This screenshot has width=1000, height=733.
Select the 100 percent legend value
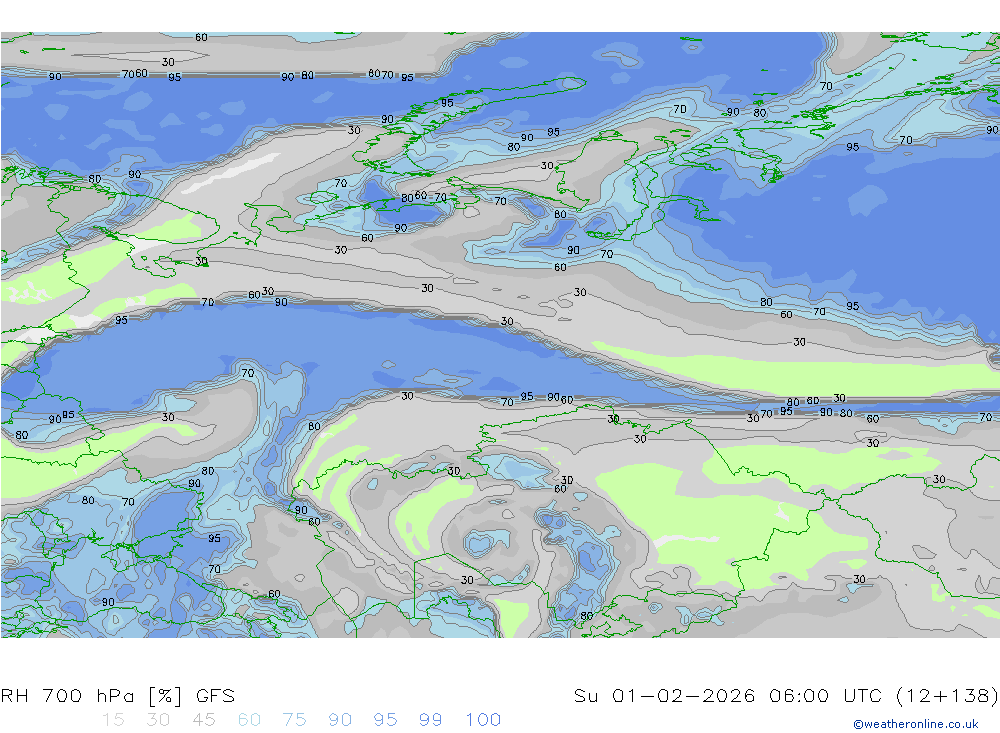pos(483,720)
